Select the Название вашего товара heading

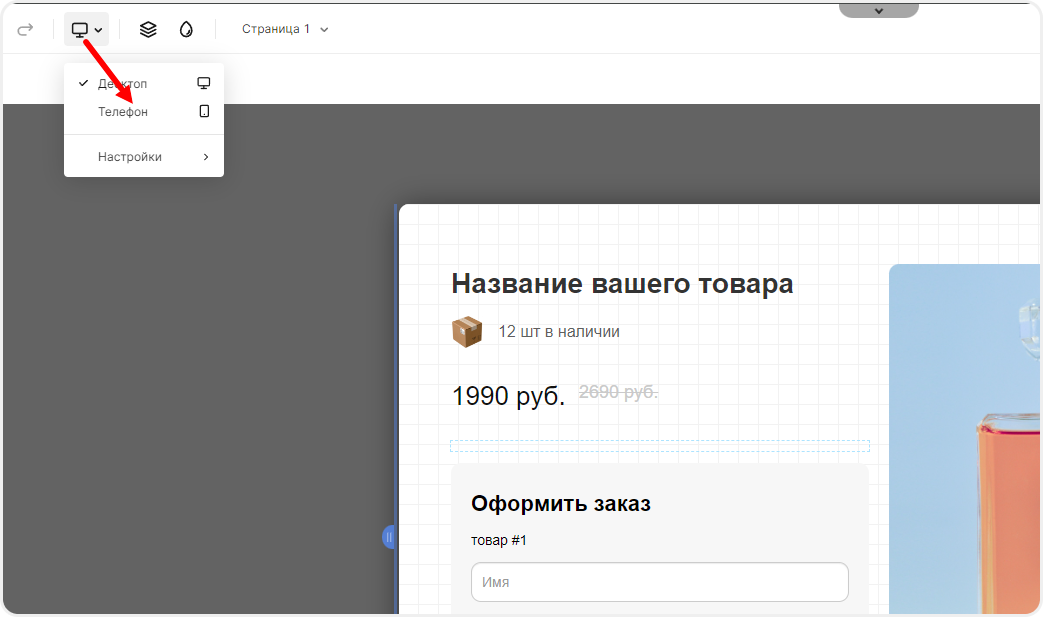(x=622, y=284)
